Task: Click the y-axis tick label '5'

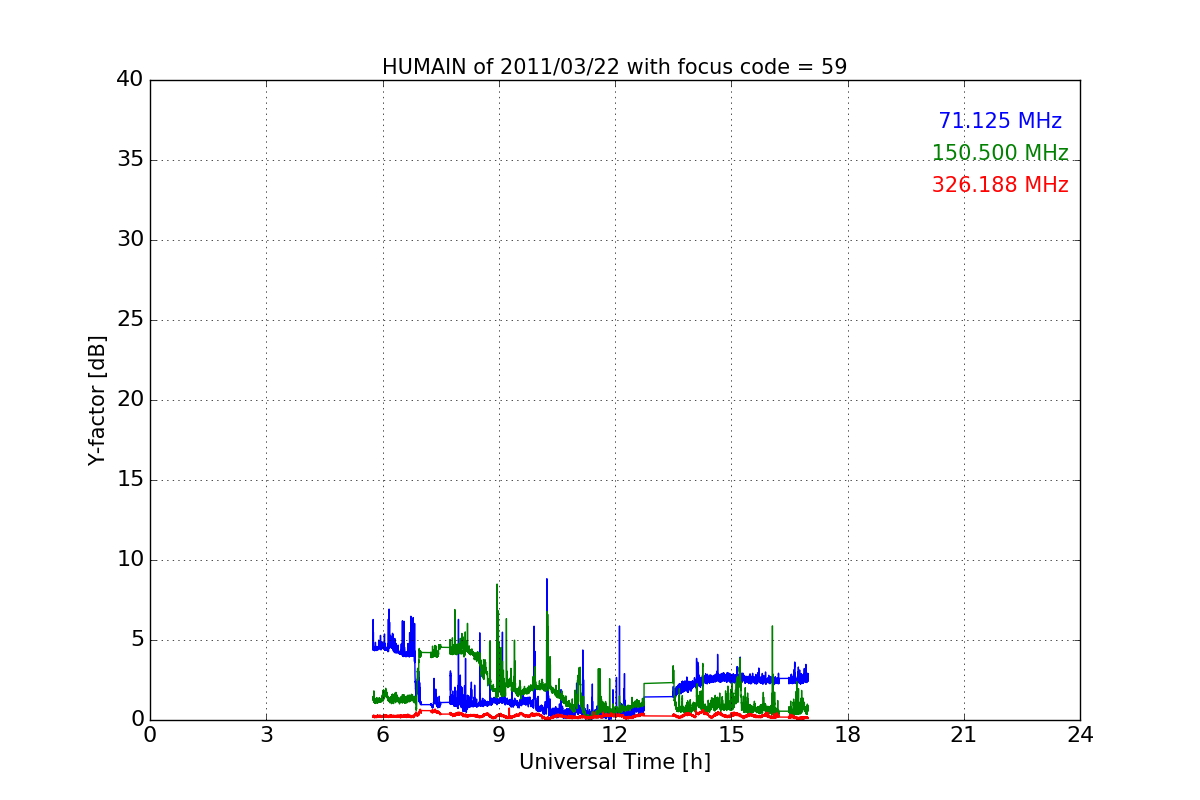Action: pyautogui.click(x=137, y=640)
